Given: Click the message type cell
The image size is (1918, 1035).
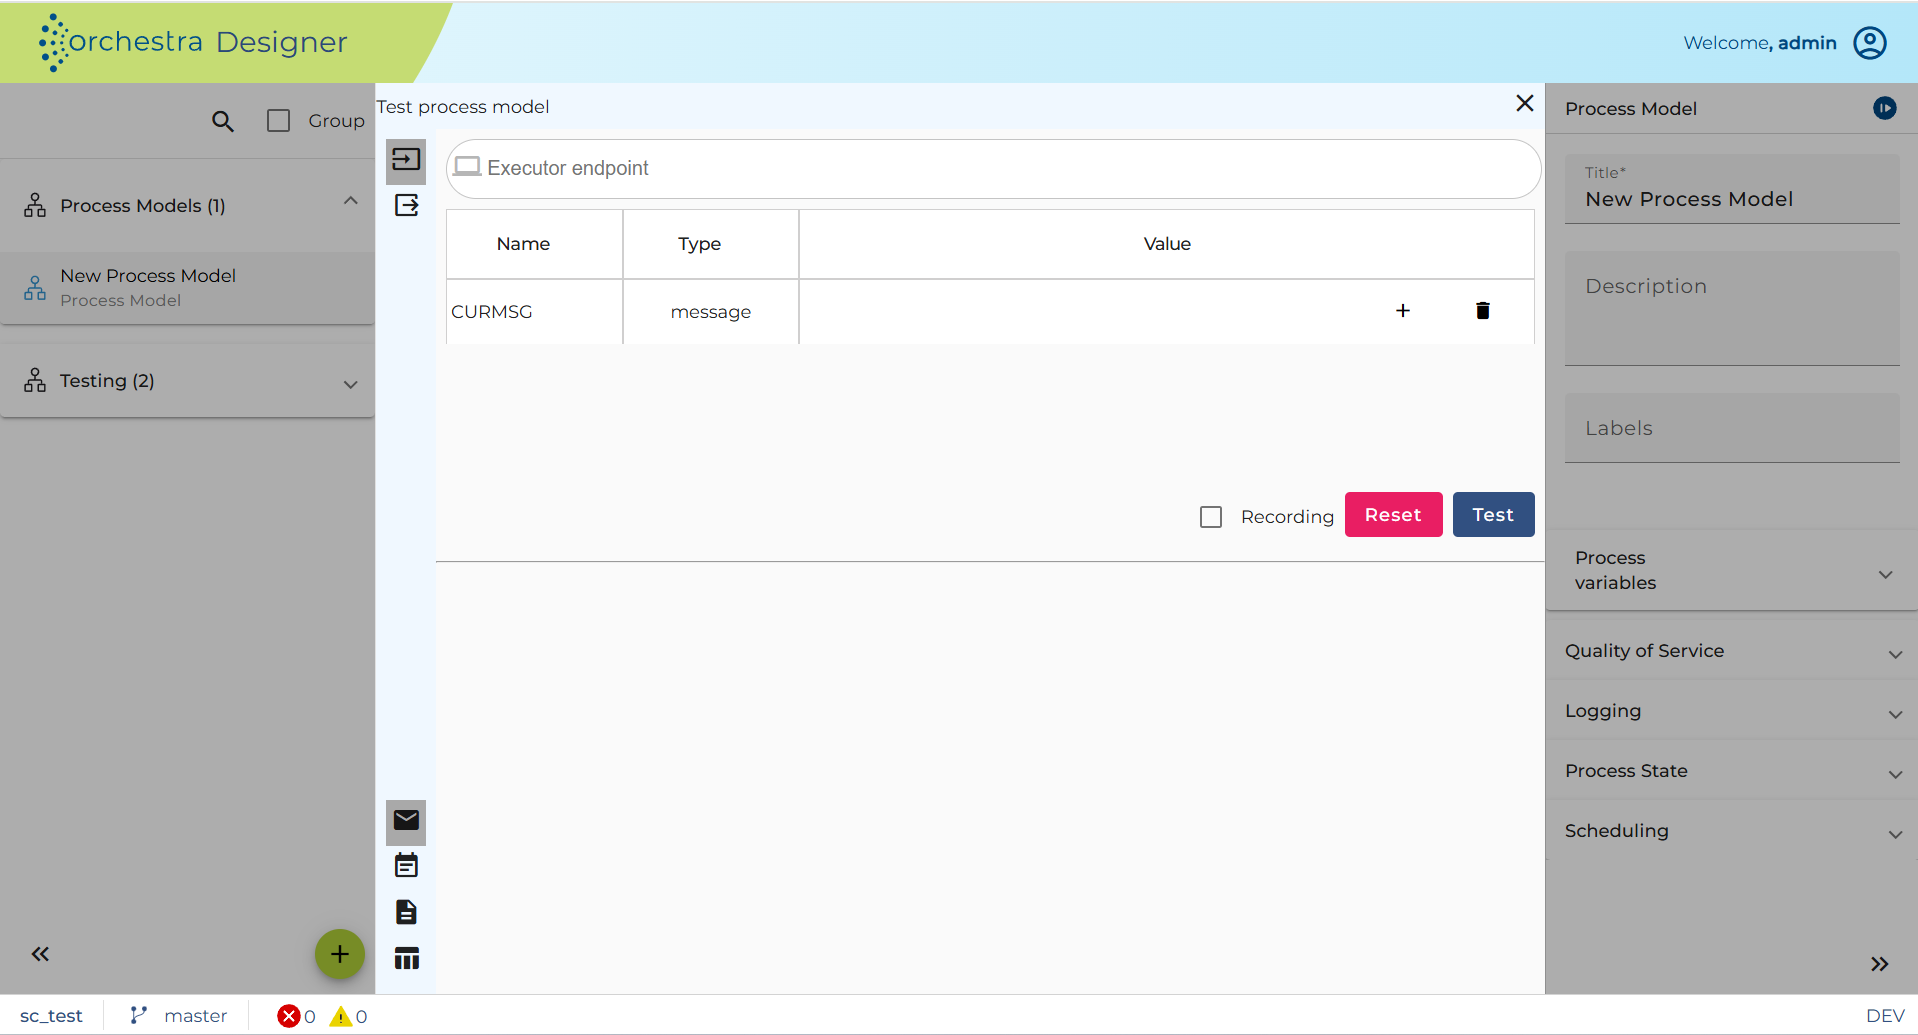Looking at the screenshot, I should [711, 312].
